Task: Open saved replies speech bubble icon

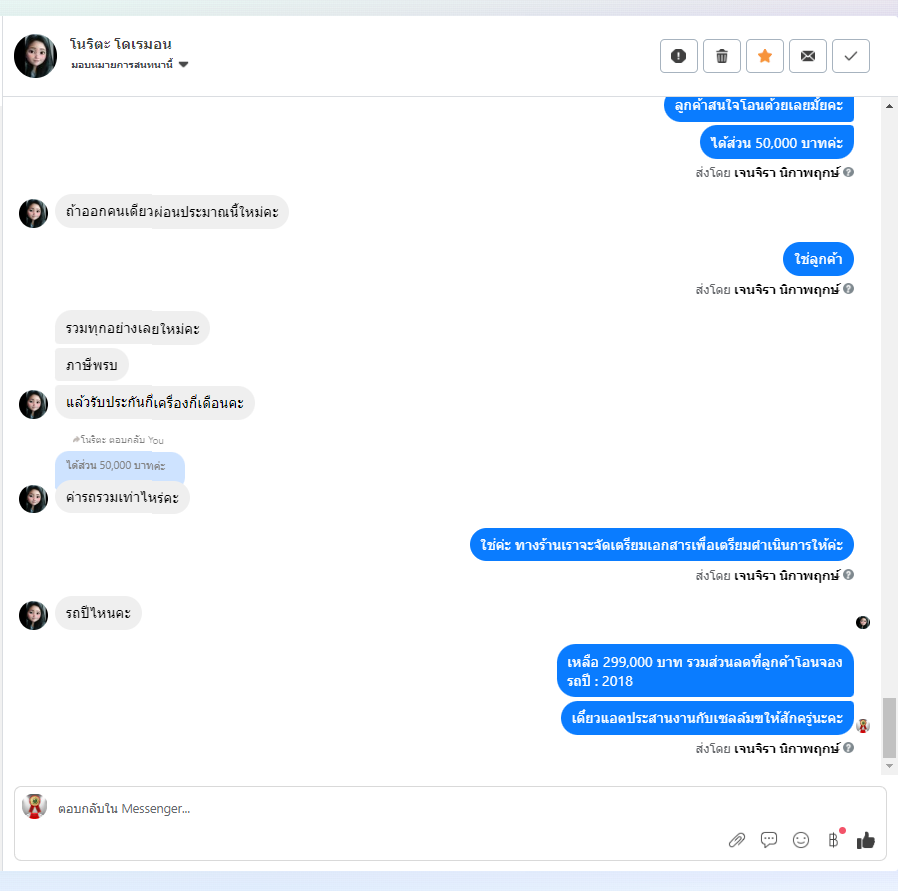Action: [769, 840]
